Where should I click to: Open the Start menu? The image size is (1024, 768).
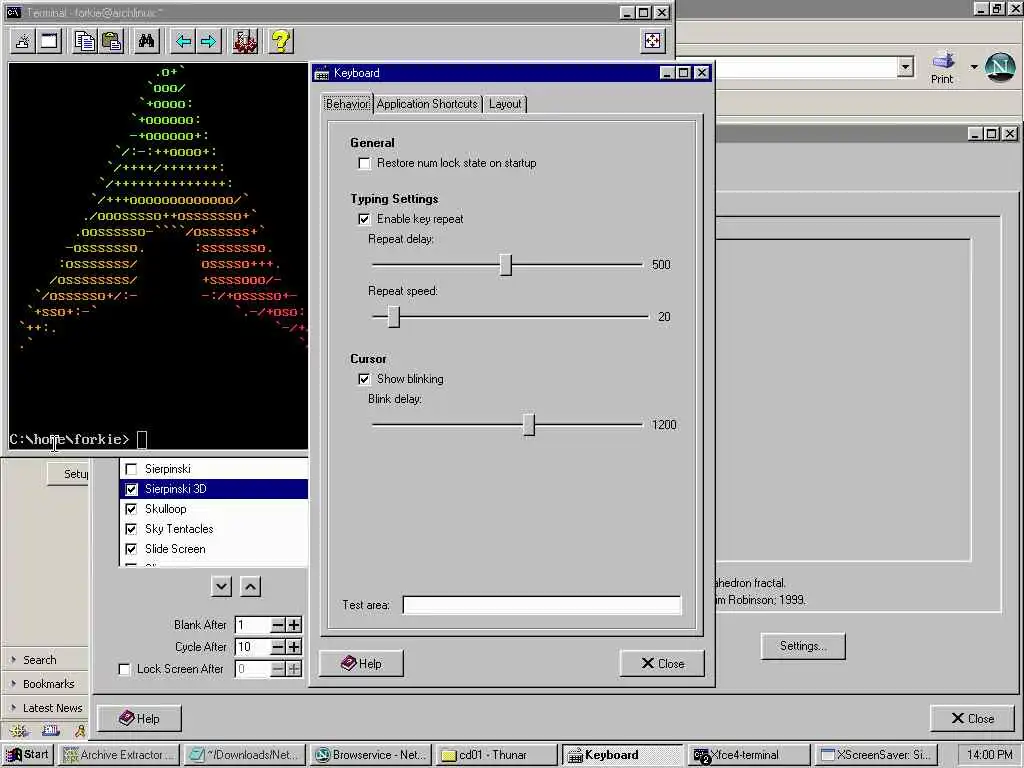[x=28, y=755]
